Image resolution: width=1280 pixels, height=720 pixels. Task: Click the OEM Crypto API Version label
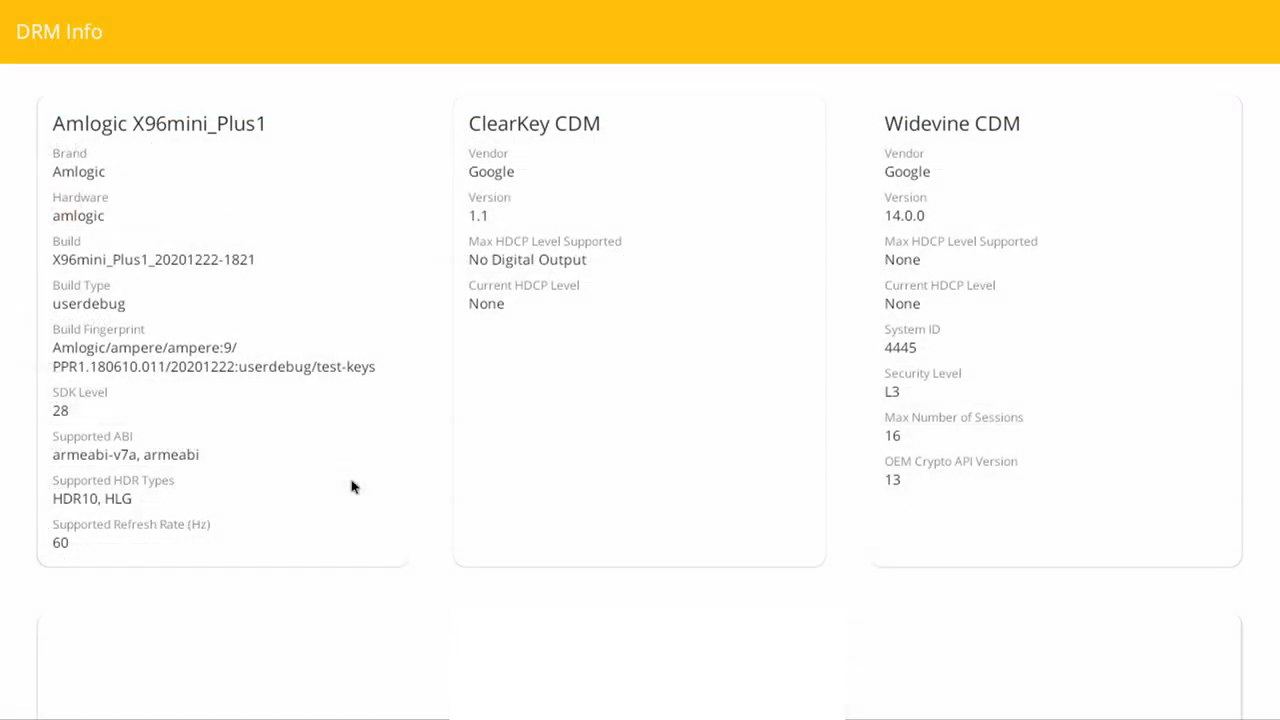[x=951, y=461]
